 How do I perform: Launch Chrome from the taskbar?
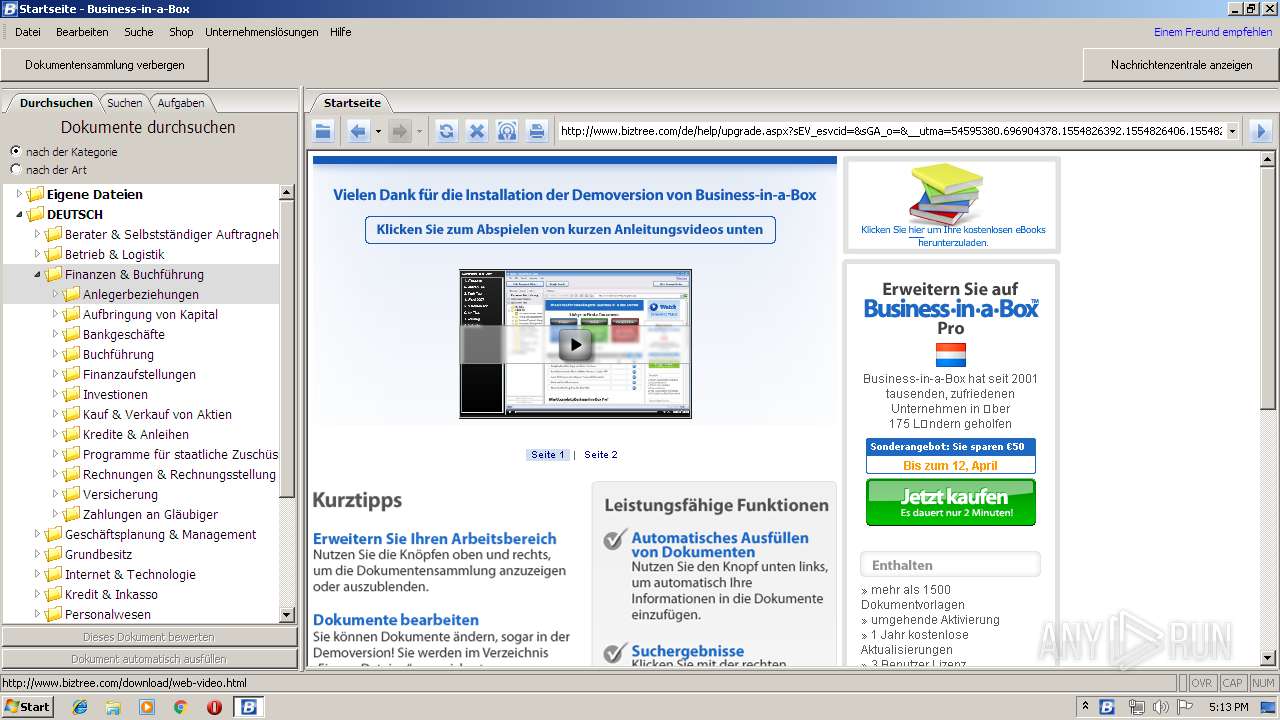click(x=180, y=707)
